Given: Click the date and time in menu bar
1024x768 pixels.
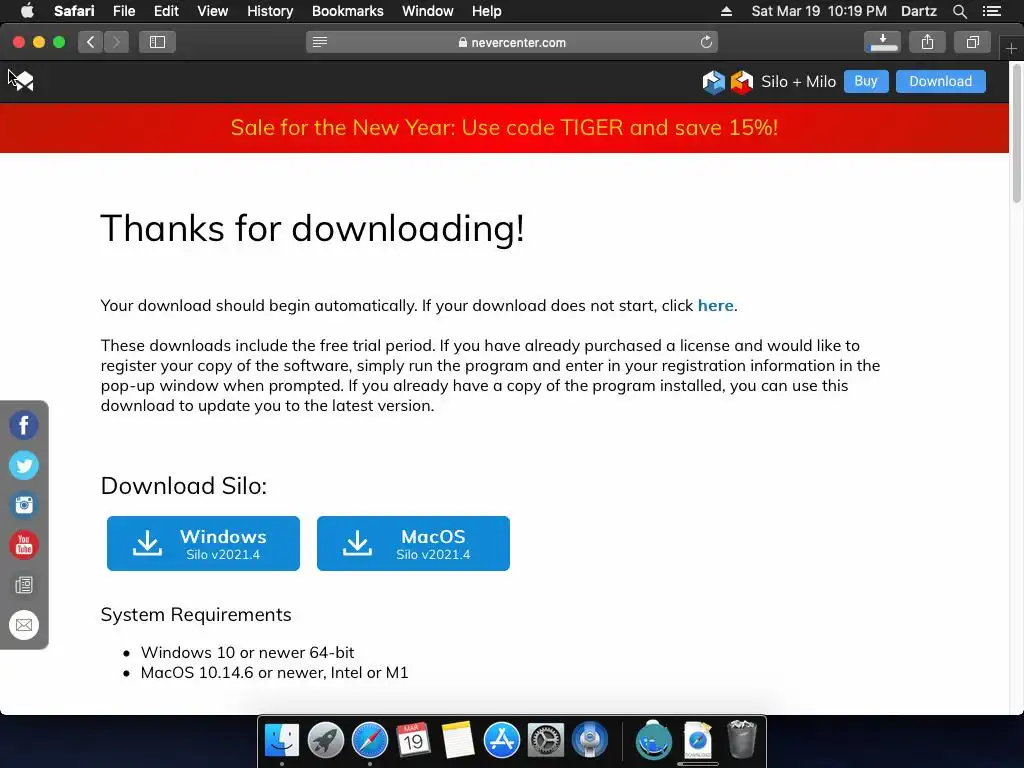Looking at the screenshot, I should 819,11.
